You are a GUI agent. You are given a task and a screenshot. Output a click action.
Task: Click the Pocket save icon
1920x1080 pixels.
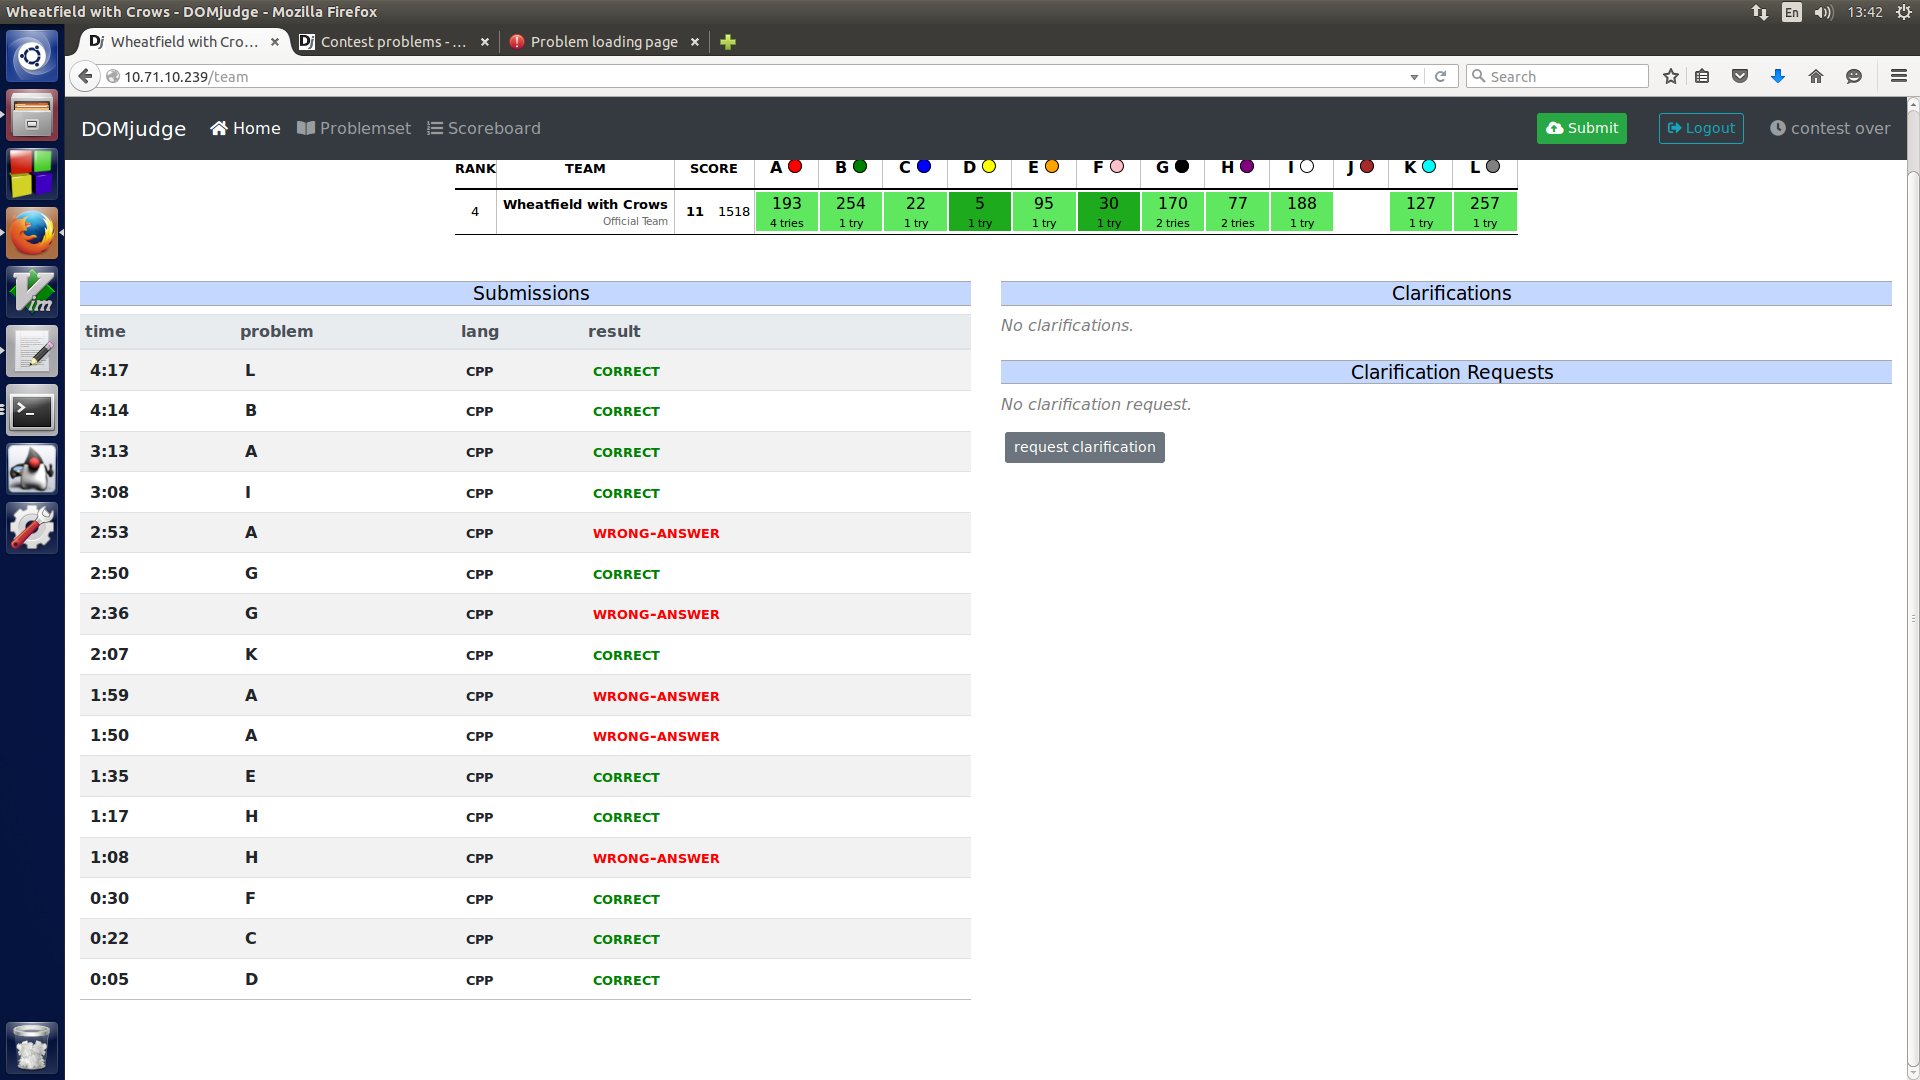tap(1740, 76)
